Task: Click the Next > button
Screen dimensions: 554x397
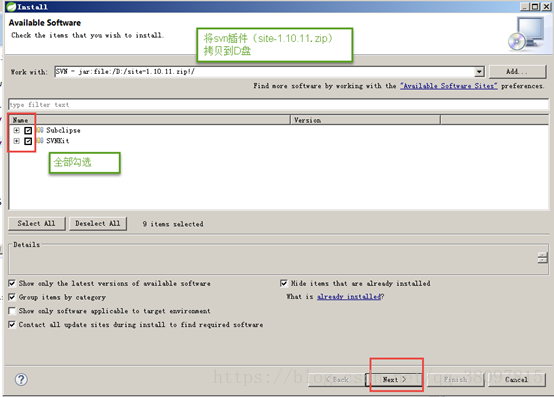Action: tap(394, 380)
